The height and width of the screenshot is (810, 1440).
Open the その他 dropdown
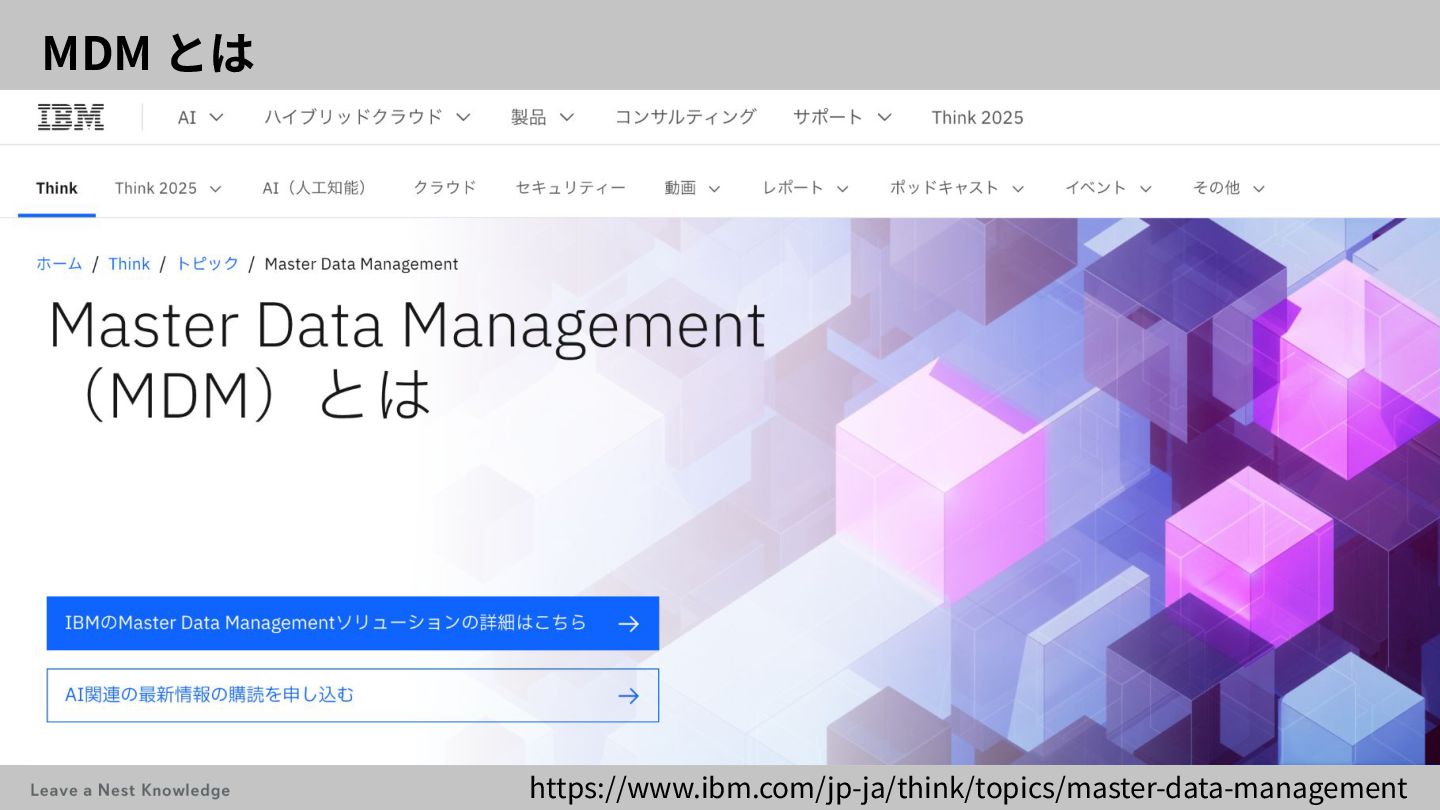coord(1229,187)
